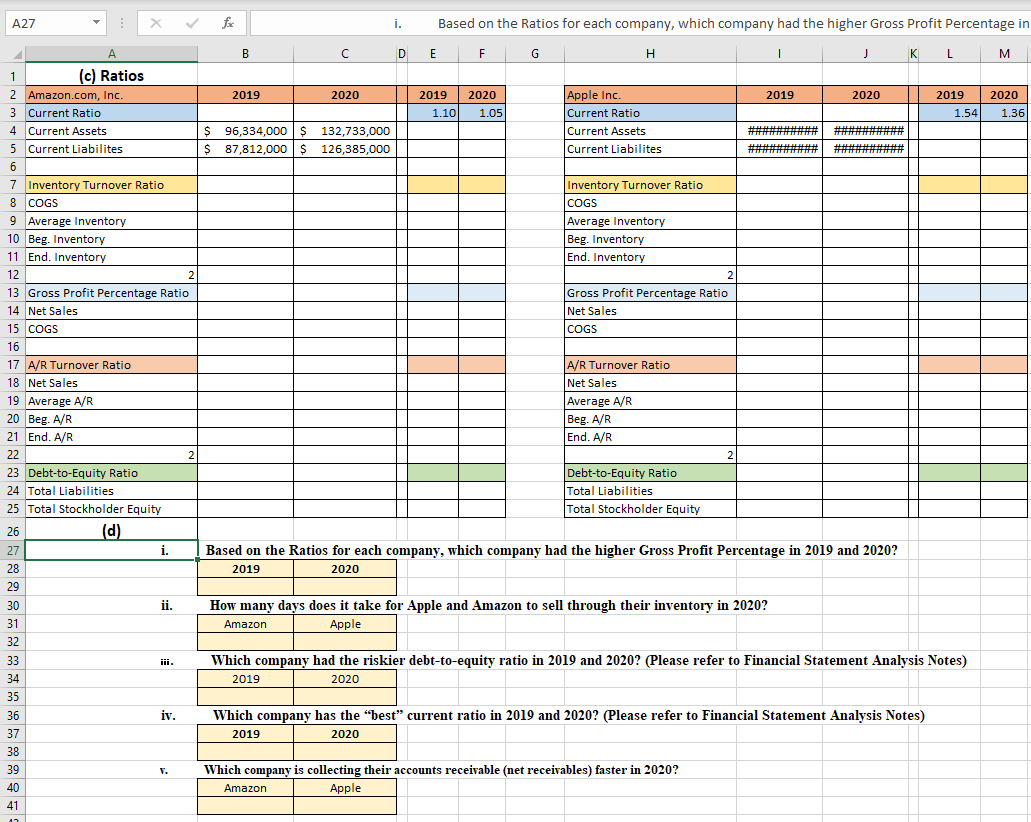Click Amazon answer cell under question ii
Screen dimensions: 1031x822
[x=245, y=642]
